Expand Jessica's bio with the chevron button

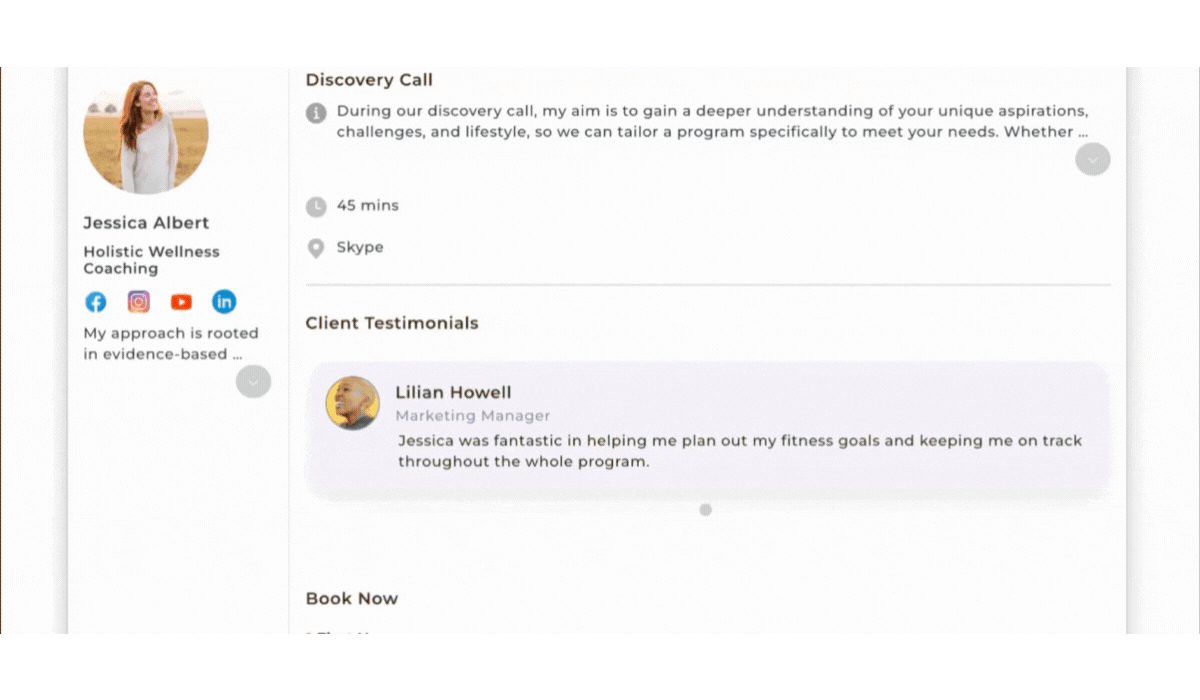tap(253, 381)
